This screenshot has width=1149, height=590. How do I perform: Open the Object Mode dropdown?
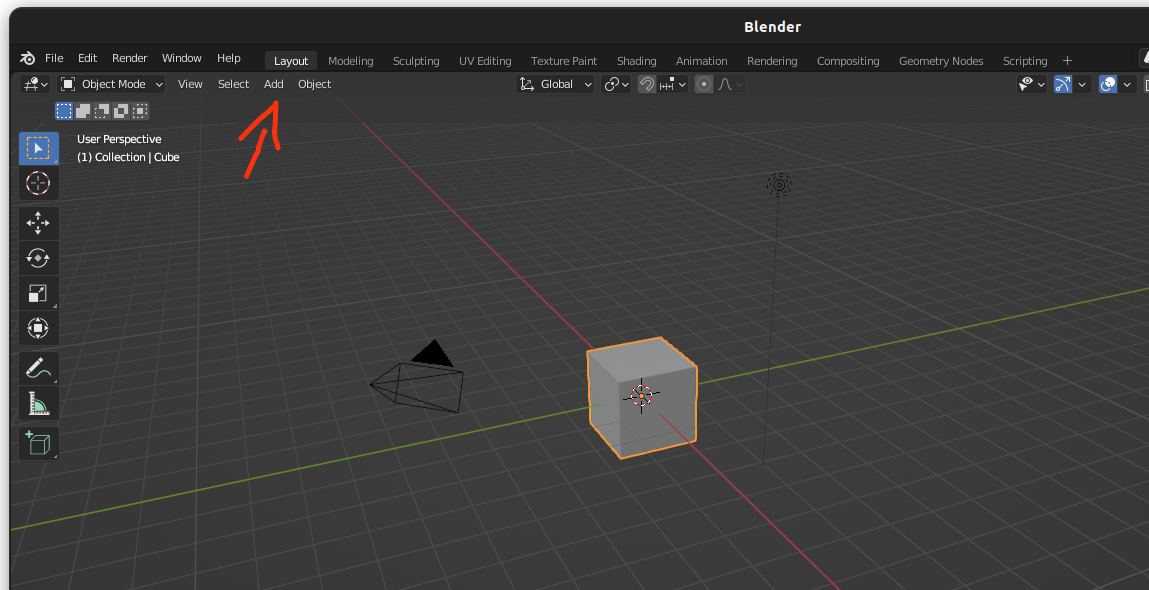pos(111,84)
